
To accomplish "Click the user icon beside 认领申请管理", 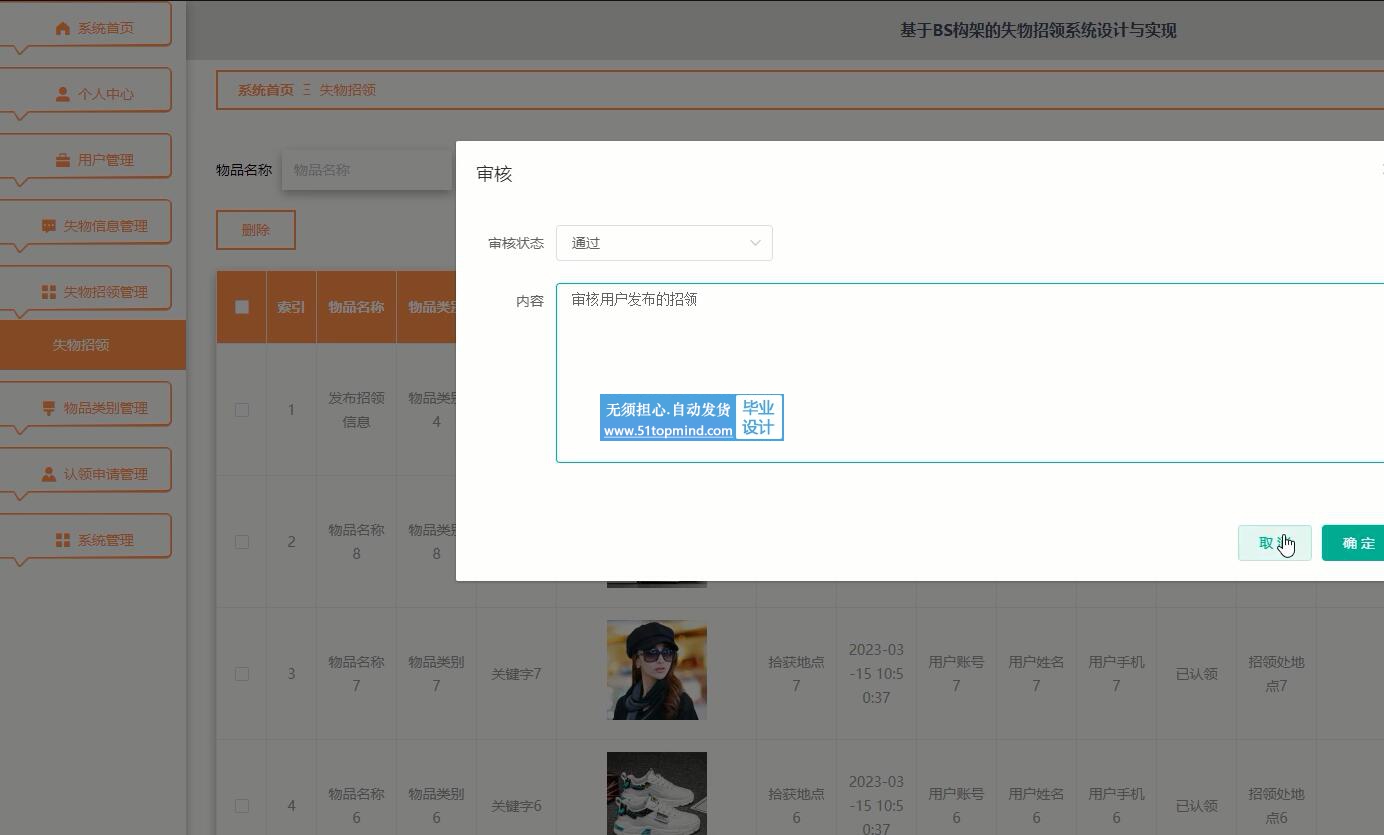I will 49,474.
